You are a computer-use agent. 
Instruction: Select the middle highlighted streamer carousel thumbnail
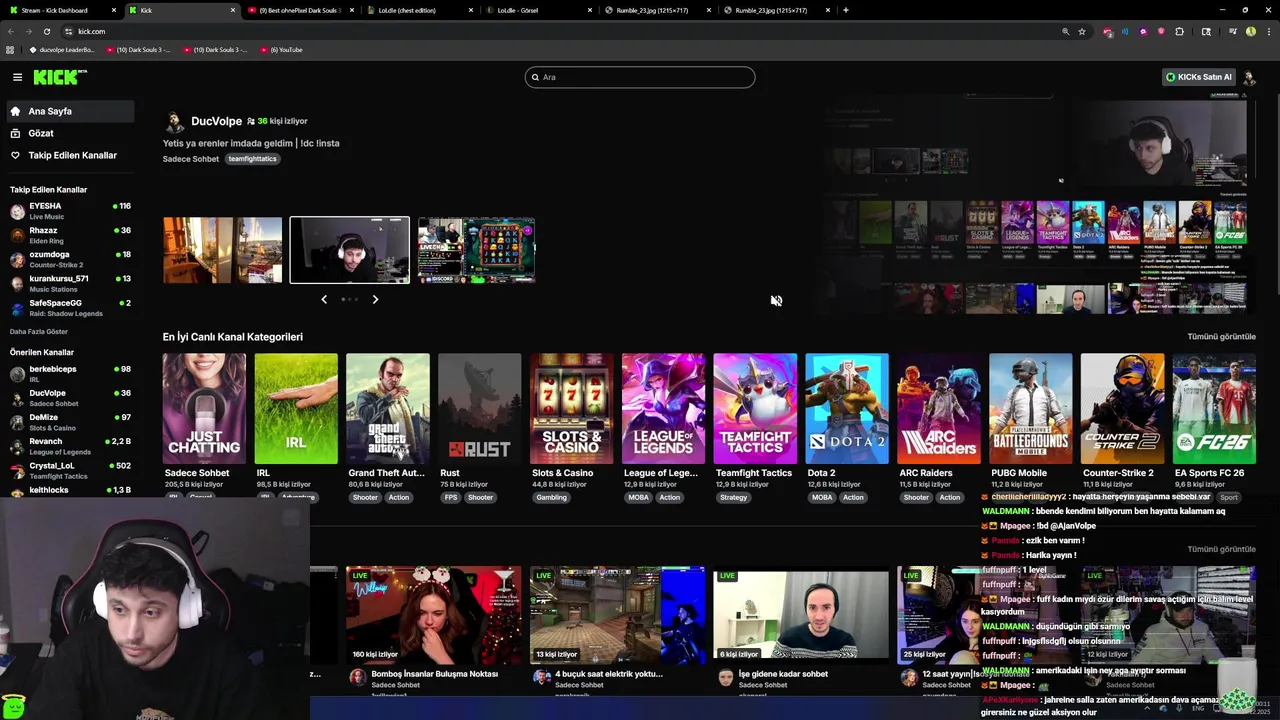(x=350, y=250)
